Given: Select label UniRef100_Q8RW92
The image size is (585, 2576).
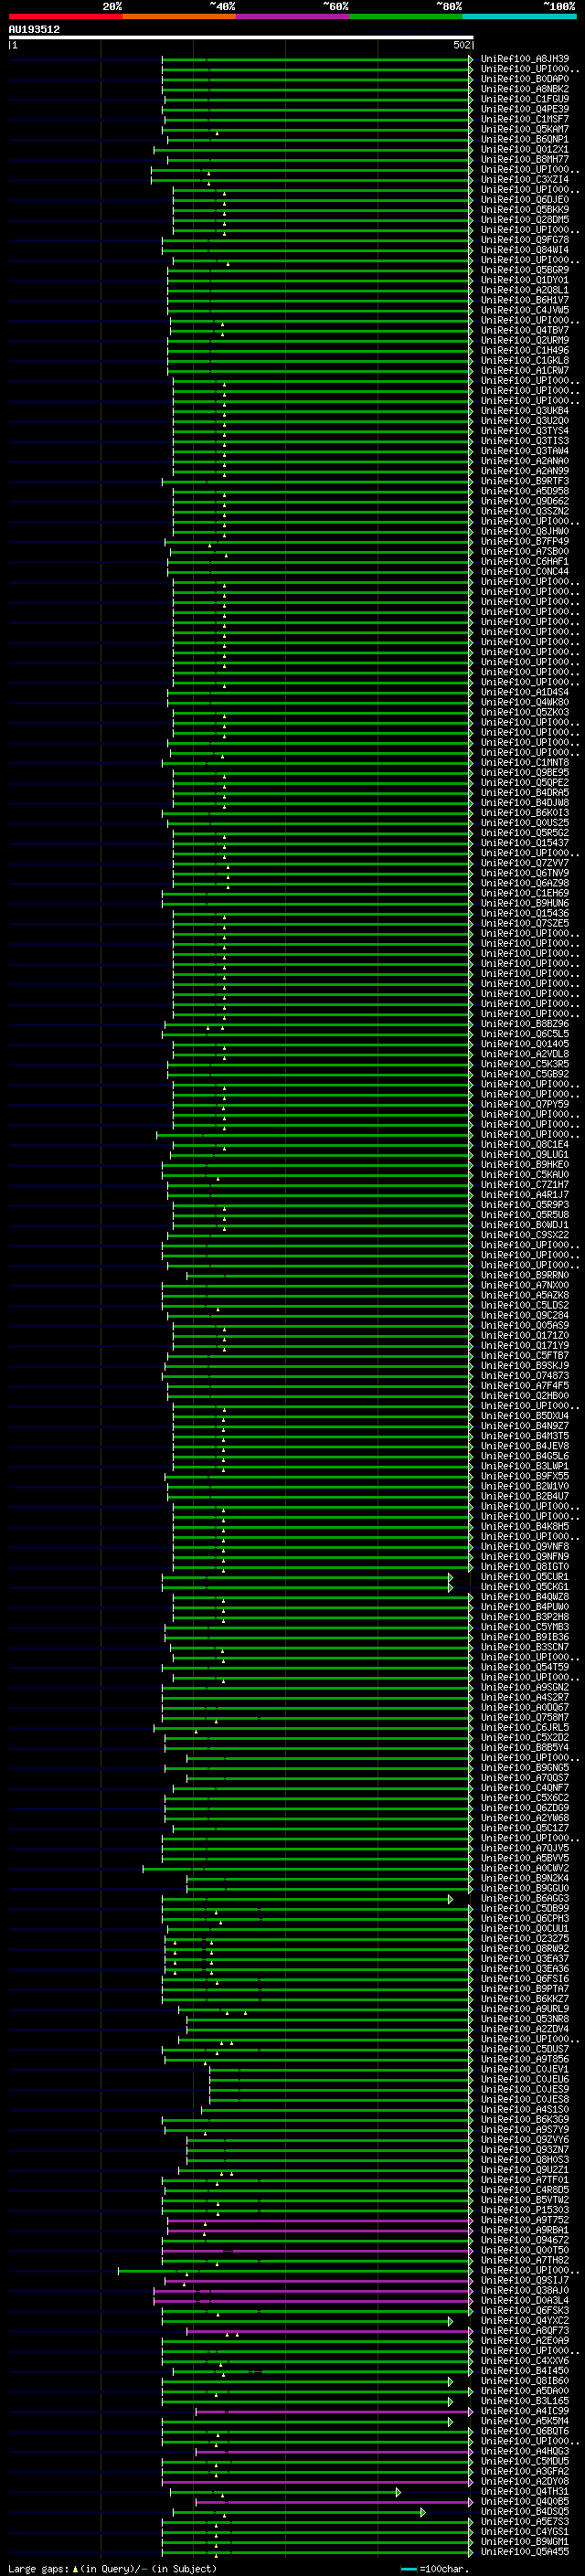Looking at the screenshot, I should pos(525,1948).
